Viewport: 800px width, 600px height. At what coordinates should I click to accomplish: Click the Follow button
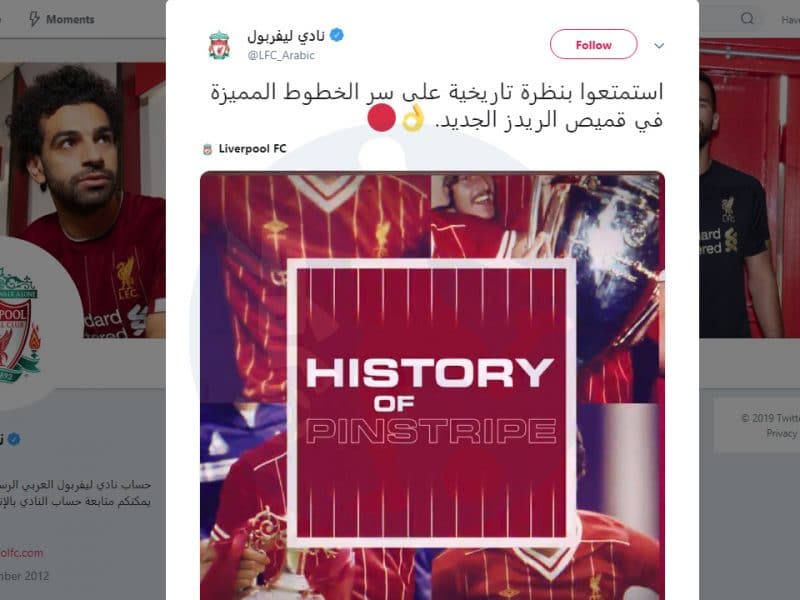(x=593, y=44)
